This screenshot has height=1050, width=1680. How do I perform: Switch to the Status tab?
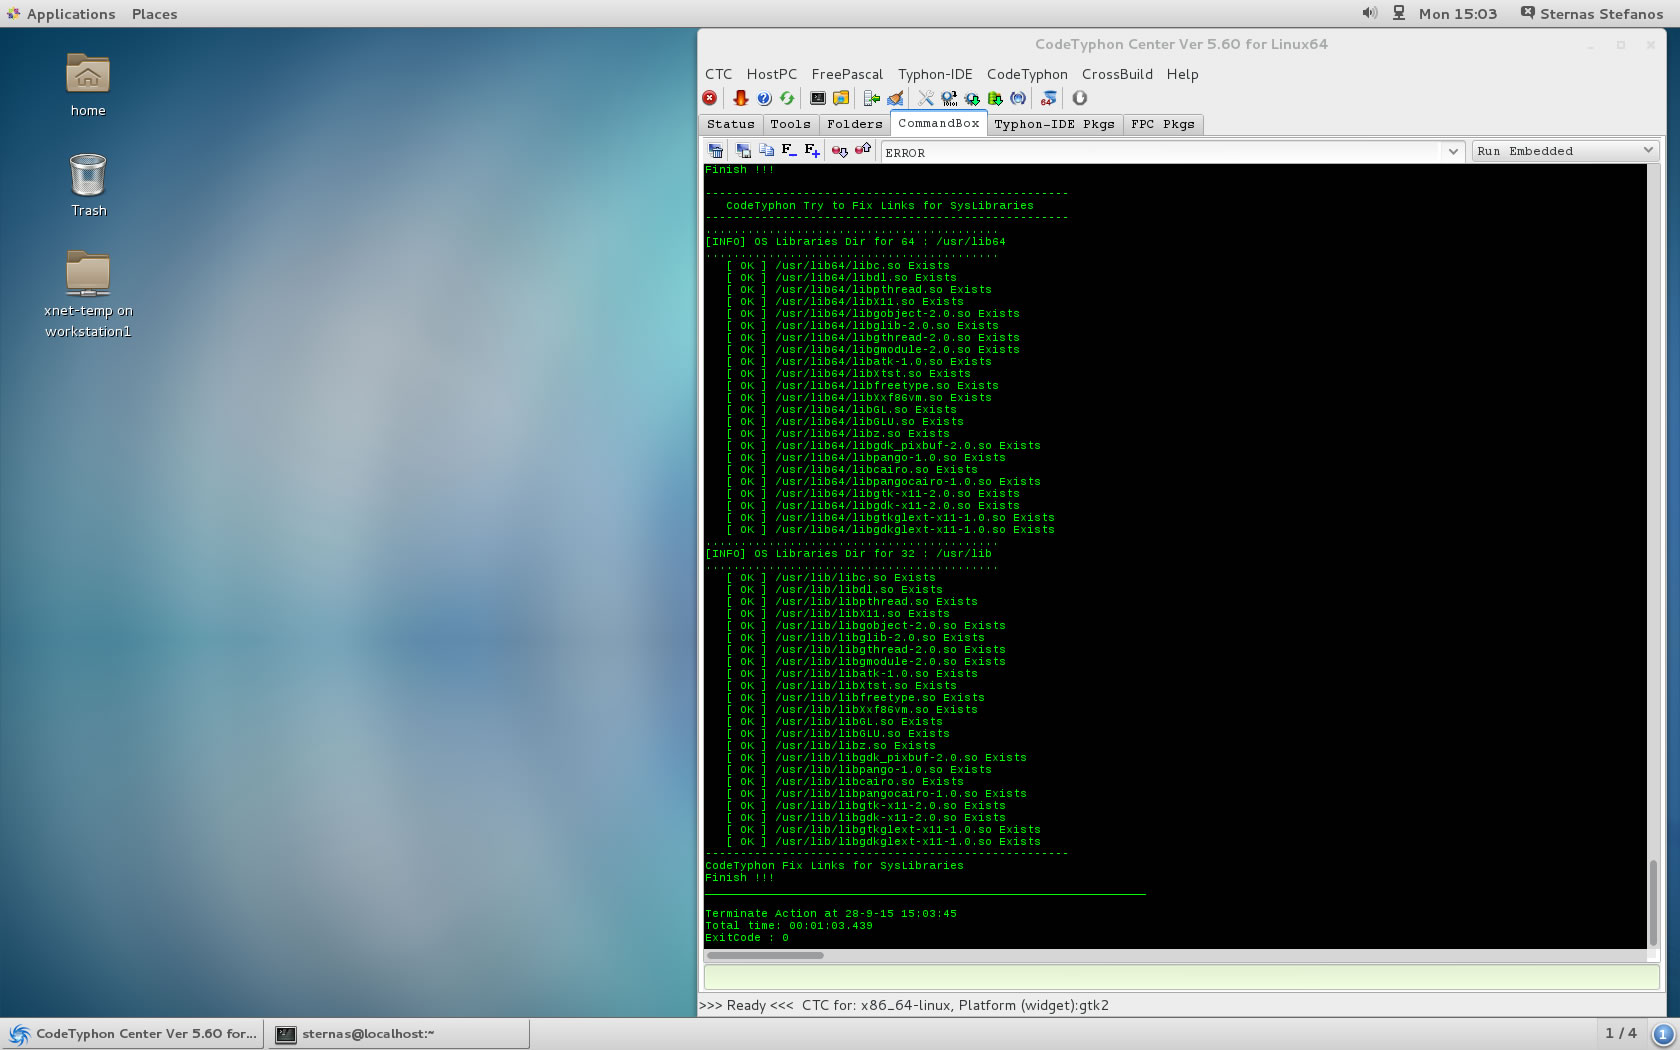[730, 124]
